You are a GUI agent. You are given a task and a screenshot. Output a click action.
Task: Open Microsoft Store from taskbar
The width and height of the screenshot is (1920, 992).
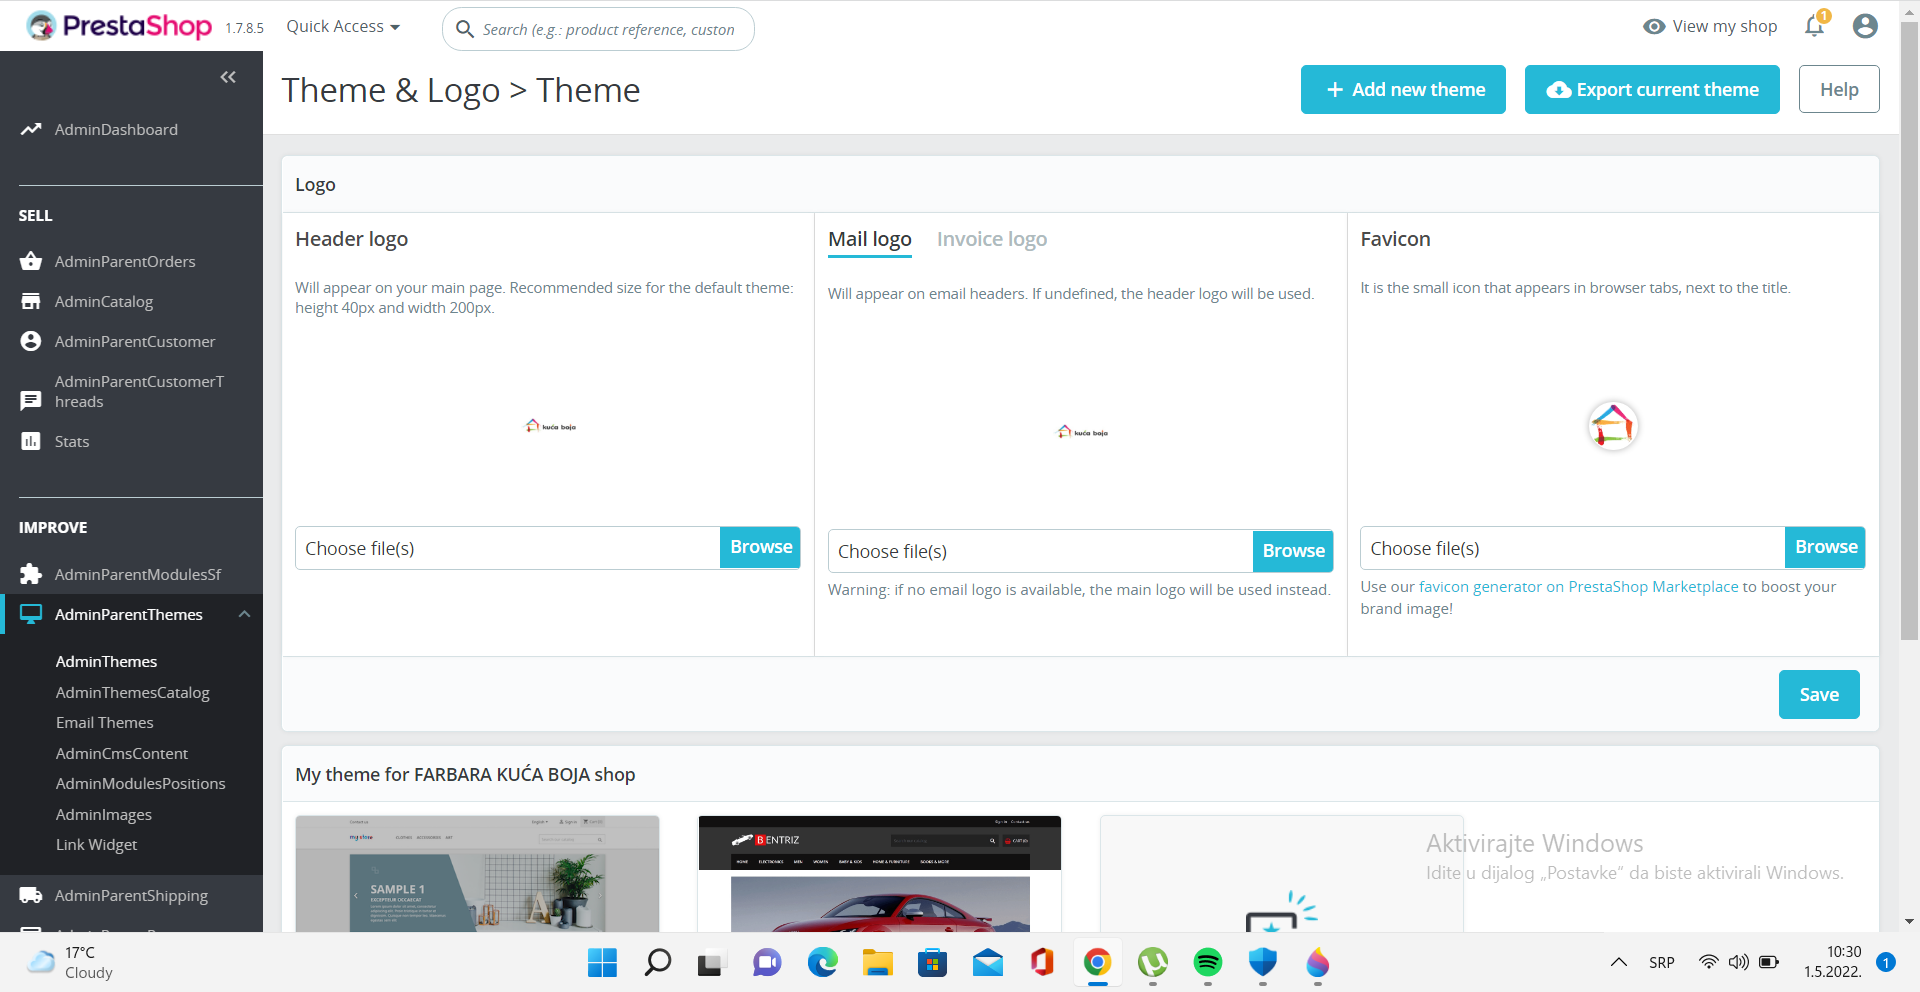(932, 963)
